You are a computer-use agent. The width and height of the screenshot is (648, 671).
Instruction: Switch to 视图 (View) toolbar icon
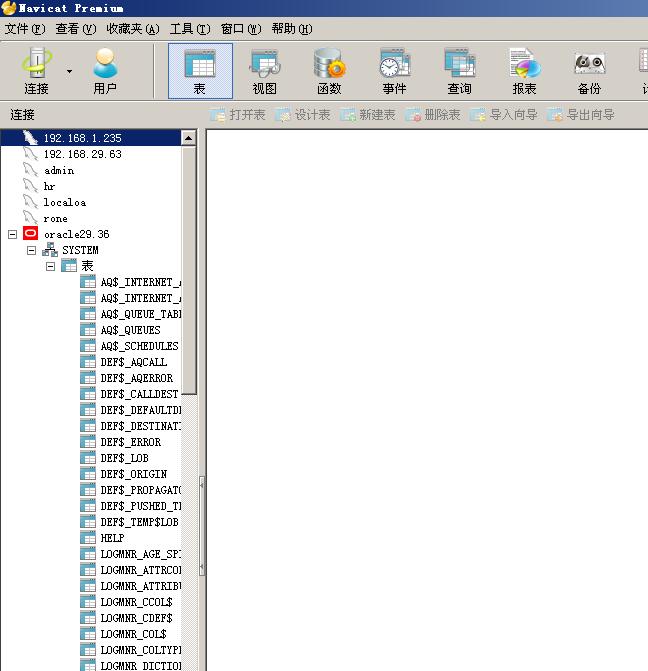[265, 71]
